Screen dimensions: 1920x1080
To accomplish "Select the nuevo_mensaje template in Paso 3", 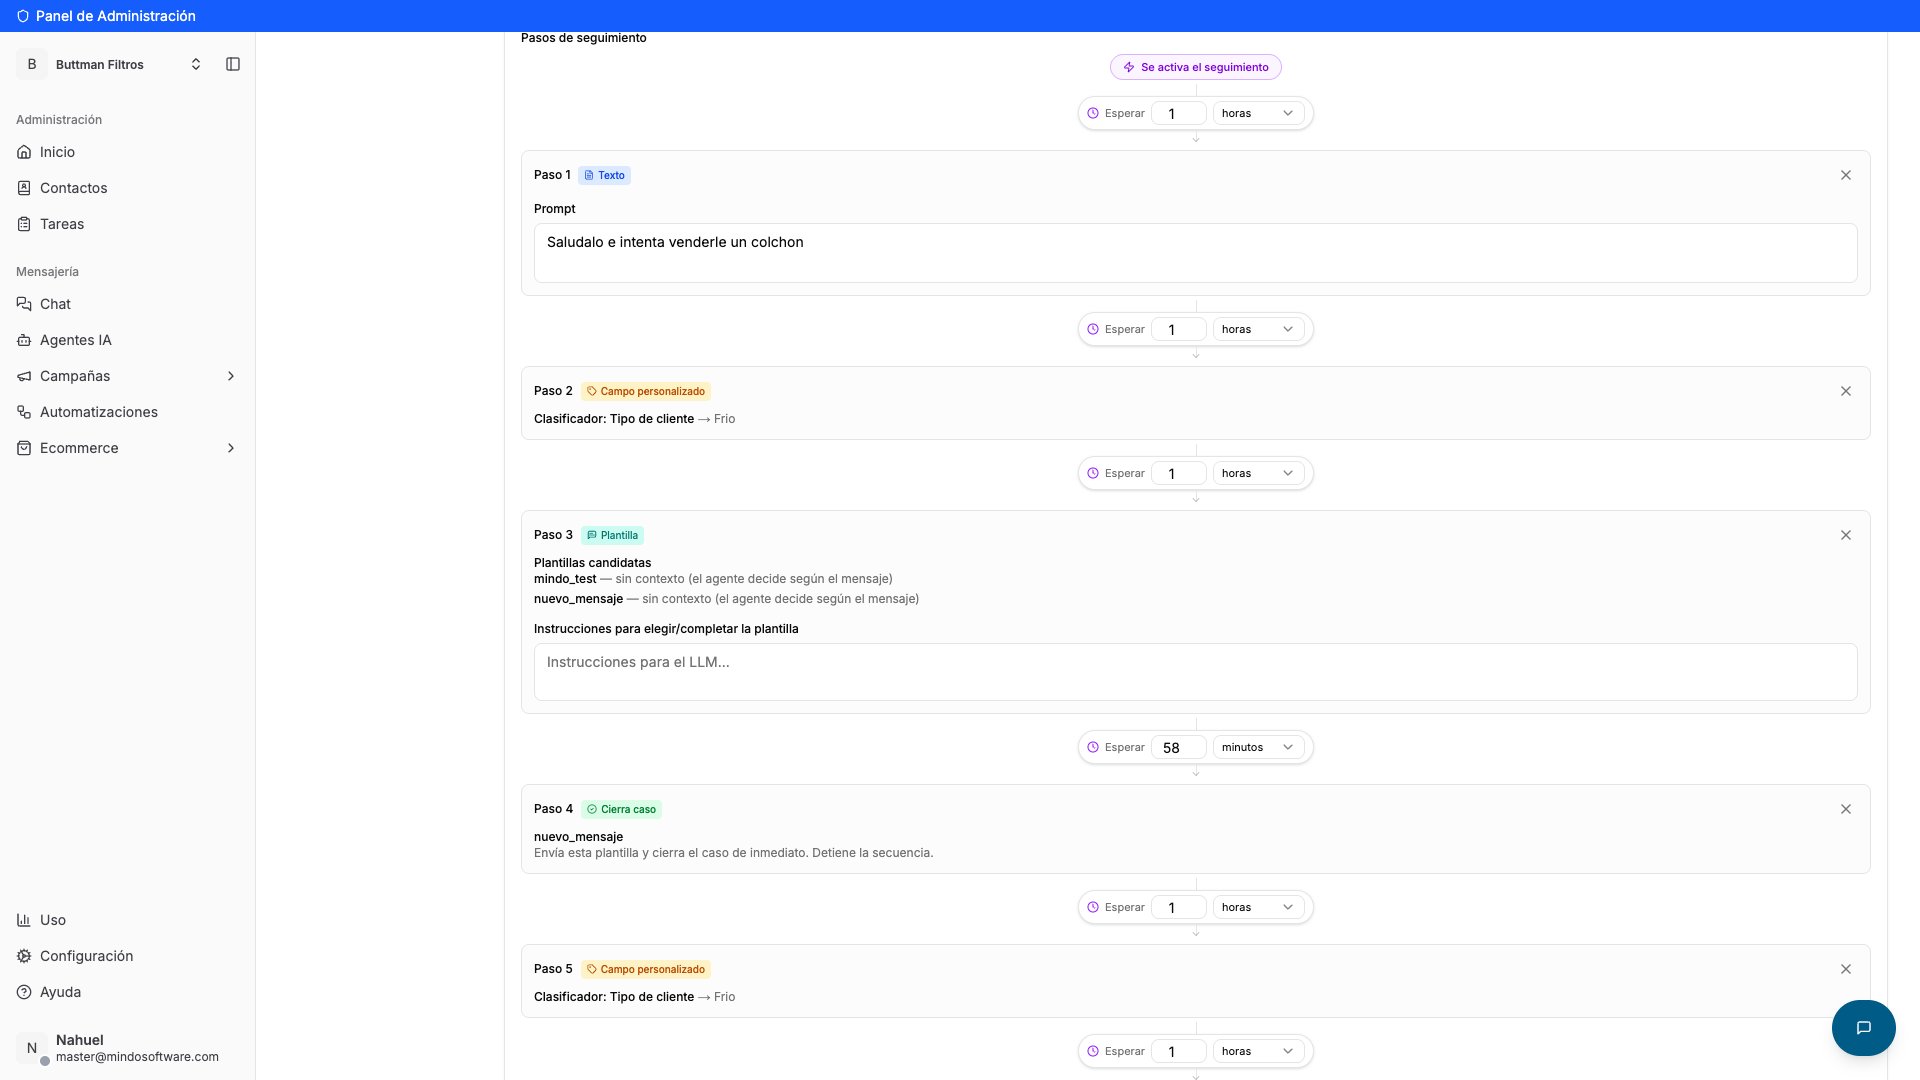I will (x=578, y=599).
